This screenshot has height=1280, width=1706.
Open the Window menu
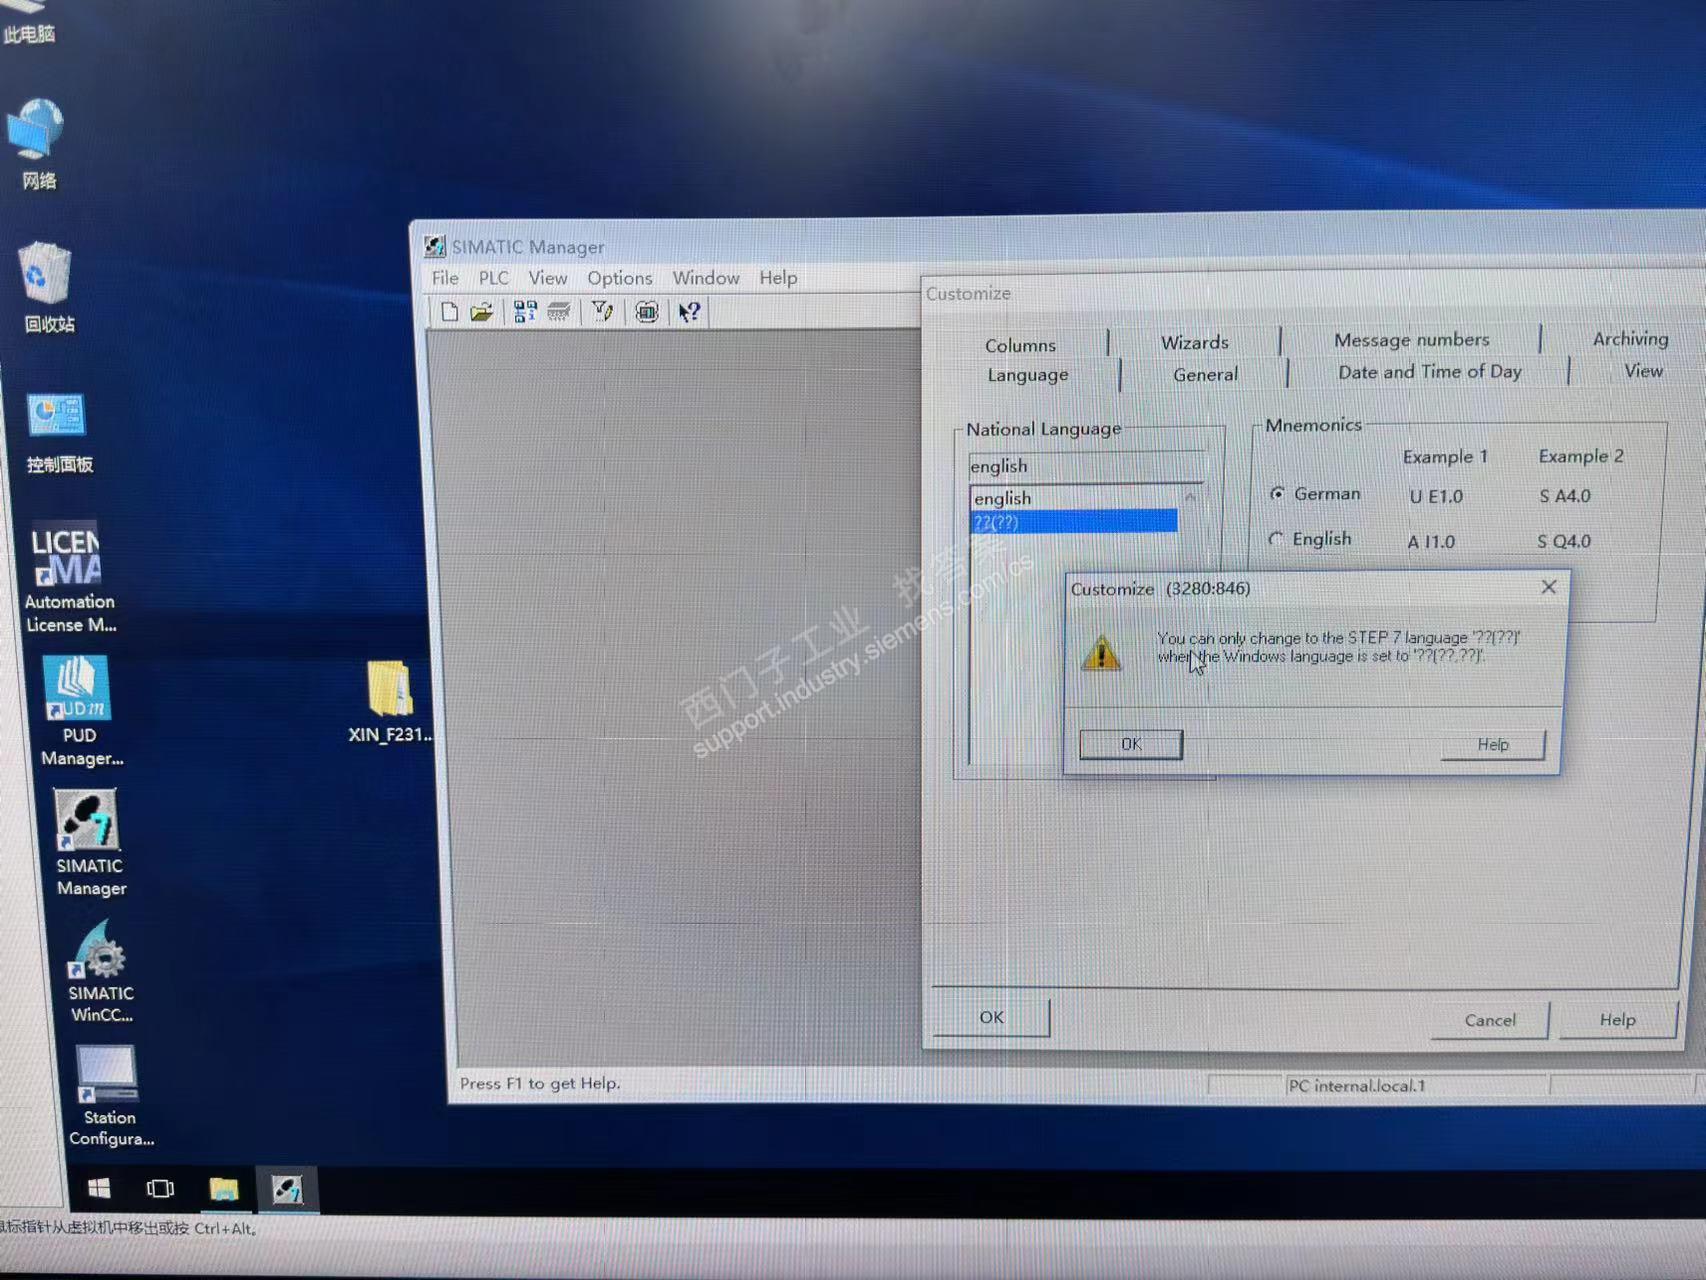click(x=706, y=278)
